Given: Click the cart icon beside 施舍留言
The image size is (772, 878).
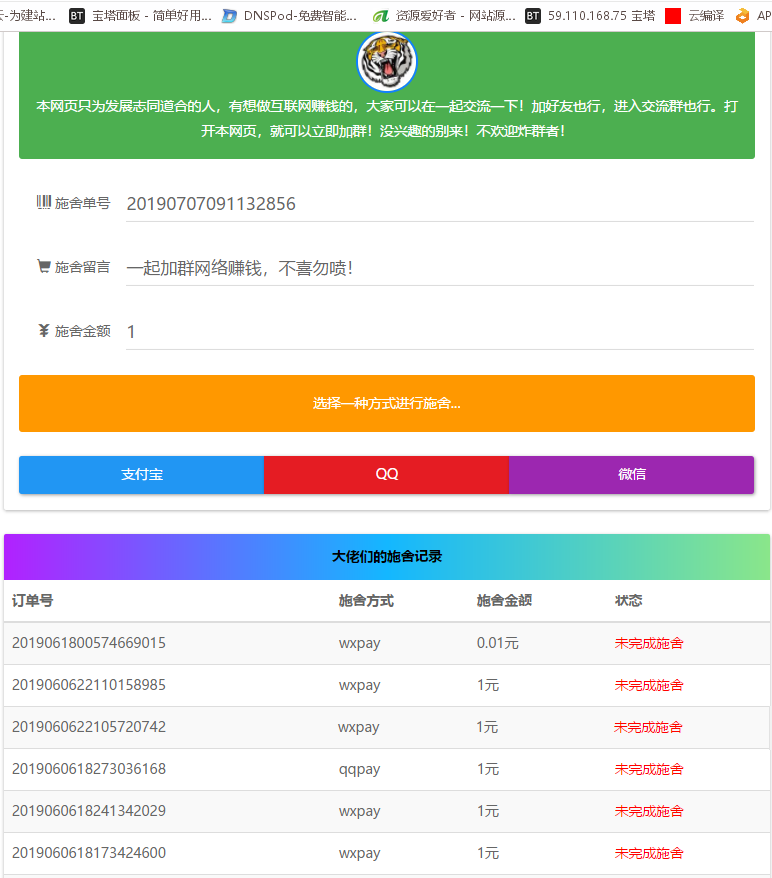Looking at the screenshot, I should 44,267.
